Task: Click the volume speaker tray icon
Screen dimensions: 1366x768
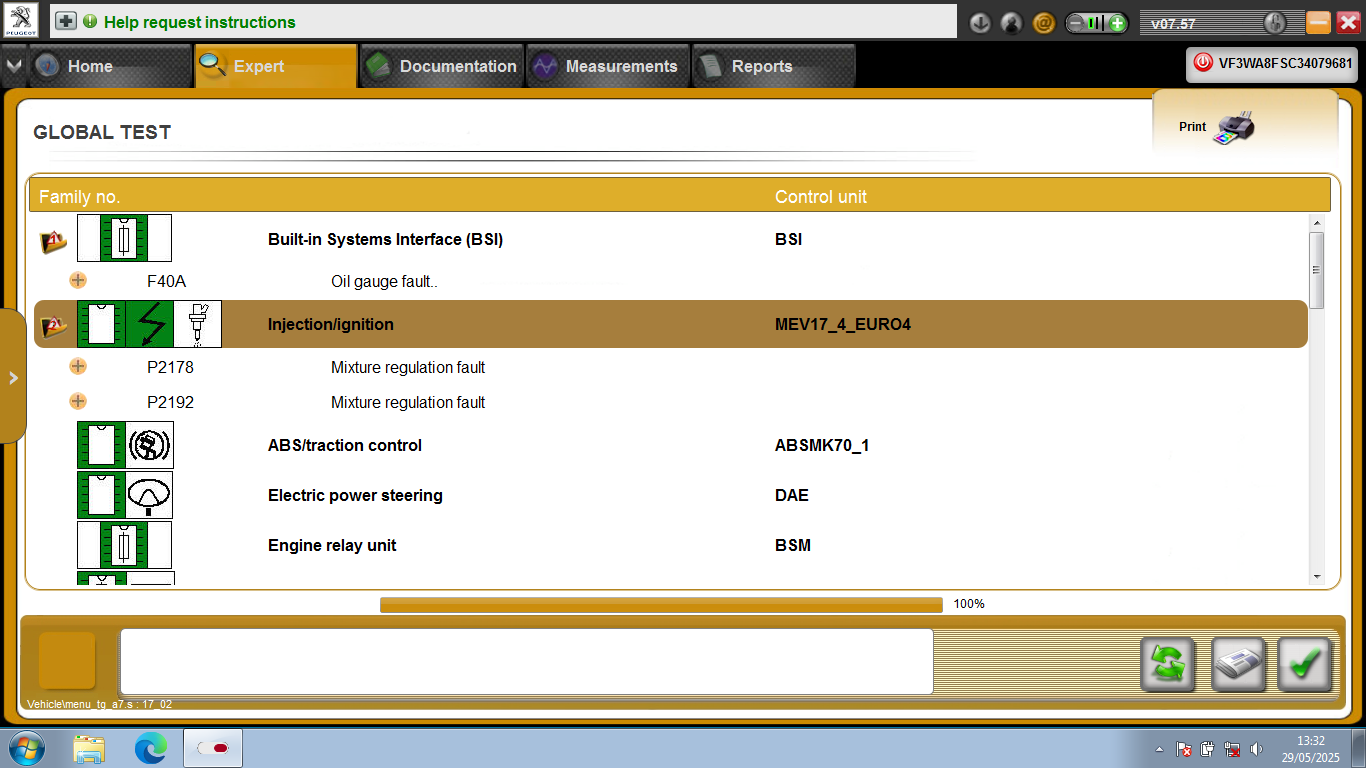Action: click(1257, 749)
